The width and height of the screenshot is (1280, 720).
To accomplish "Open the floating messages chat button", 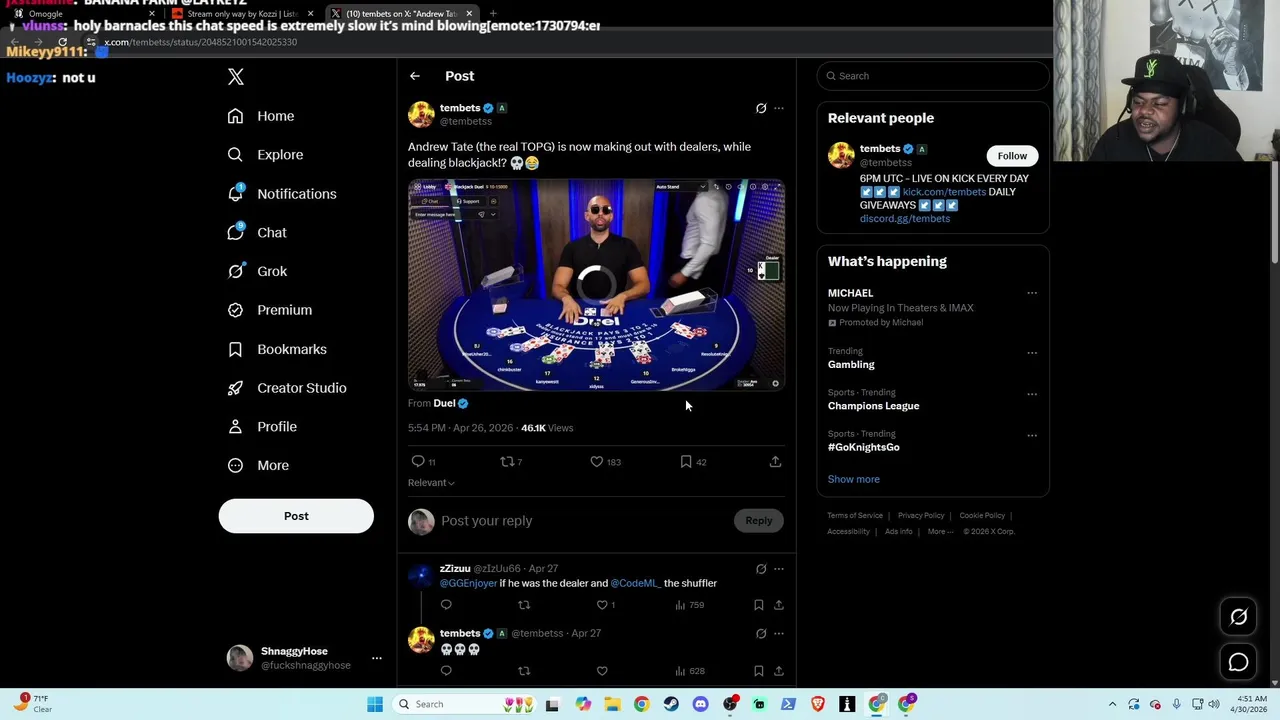I will pyautogui.click(x=1238, y=662).
